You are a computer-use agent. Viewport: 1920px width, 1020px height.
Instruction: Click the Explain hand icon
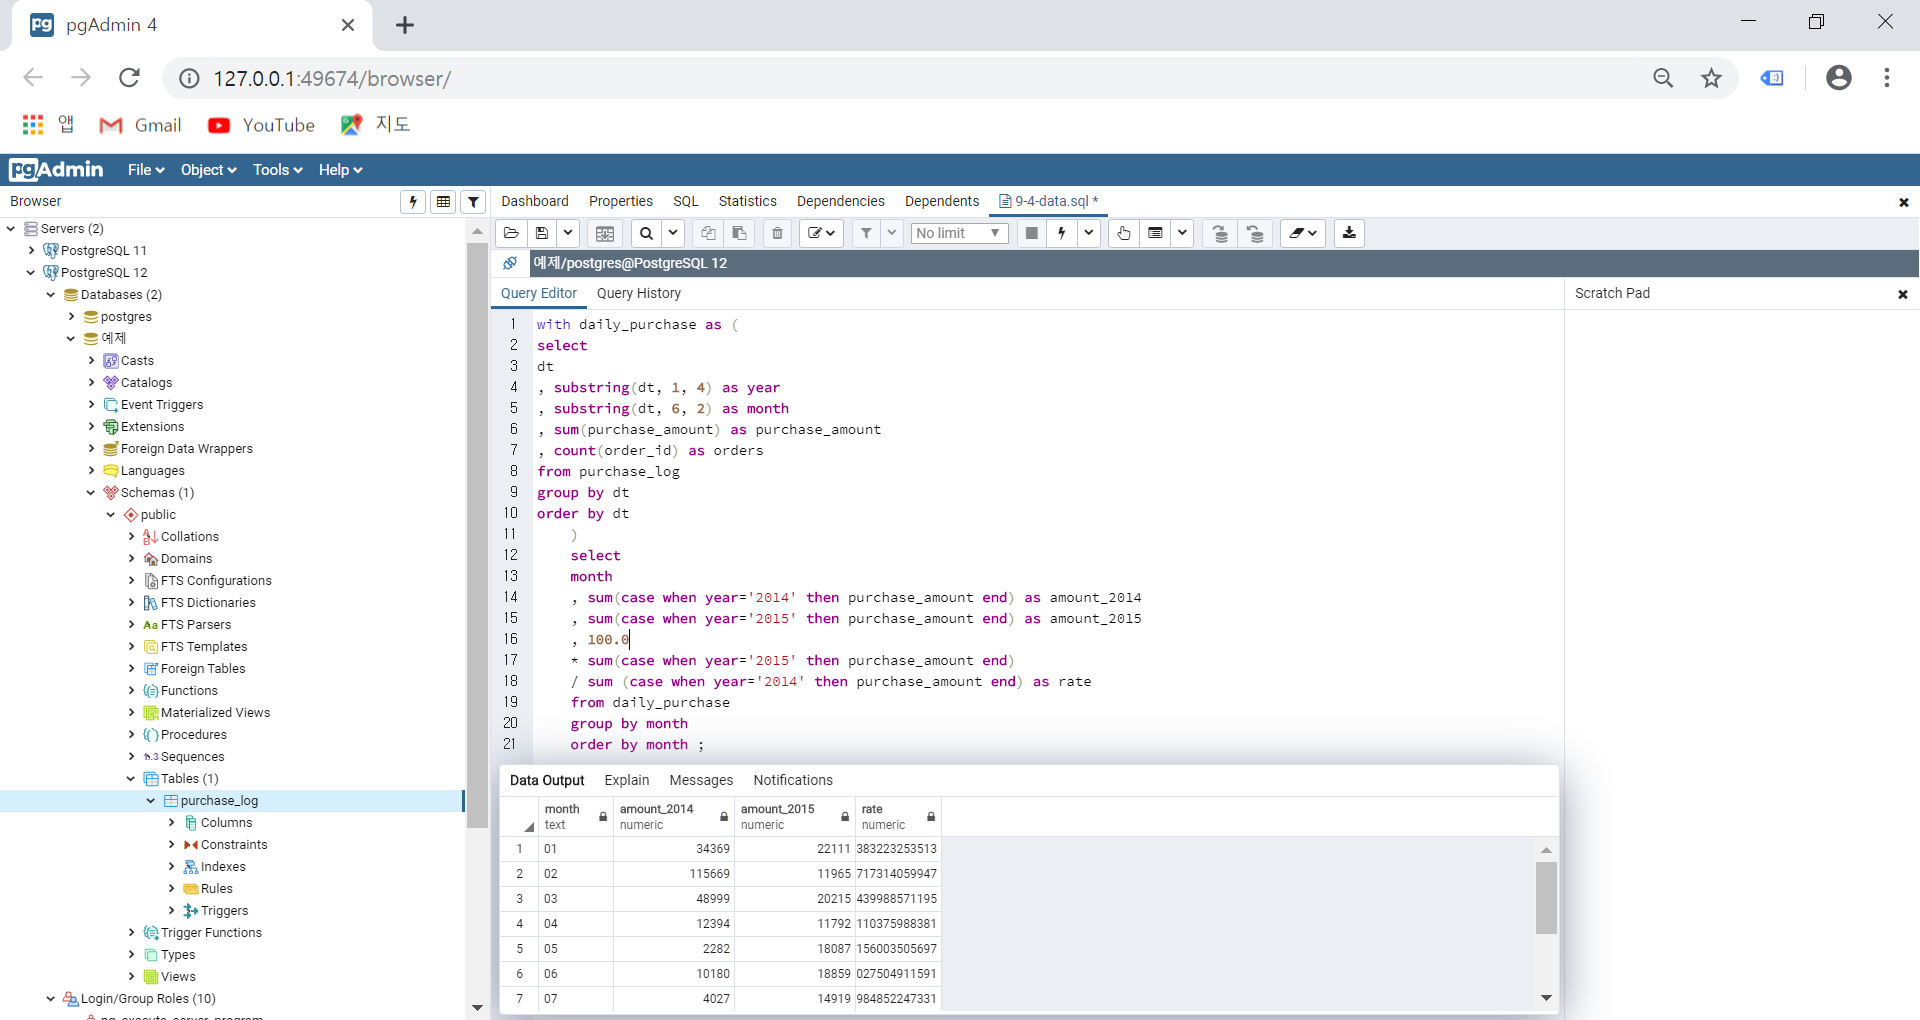[x=1124, y=233]
